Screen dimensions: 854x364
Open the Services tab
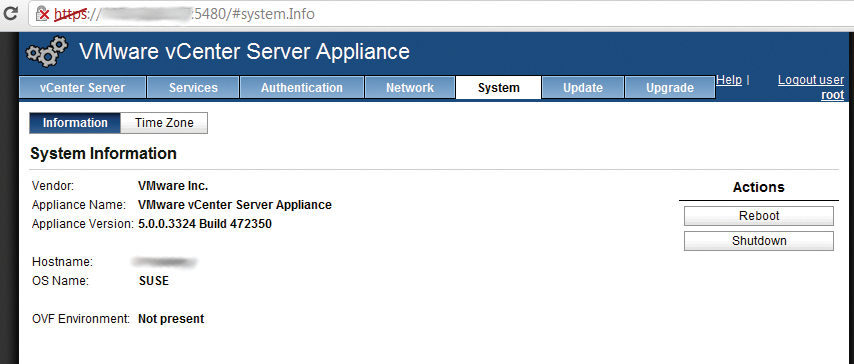pos(193,88)
